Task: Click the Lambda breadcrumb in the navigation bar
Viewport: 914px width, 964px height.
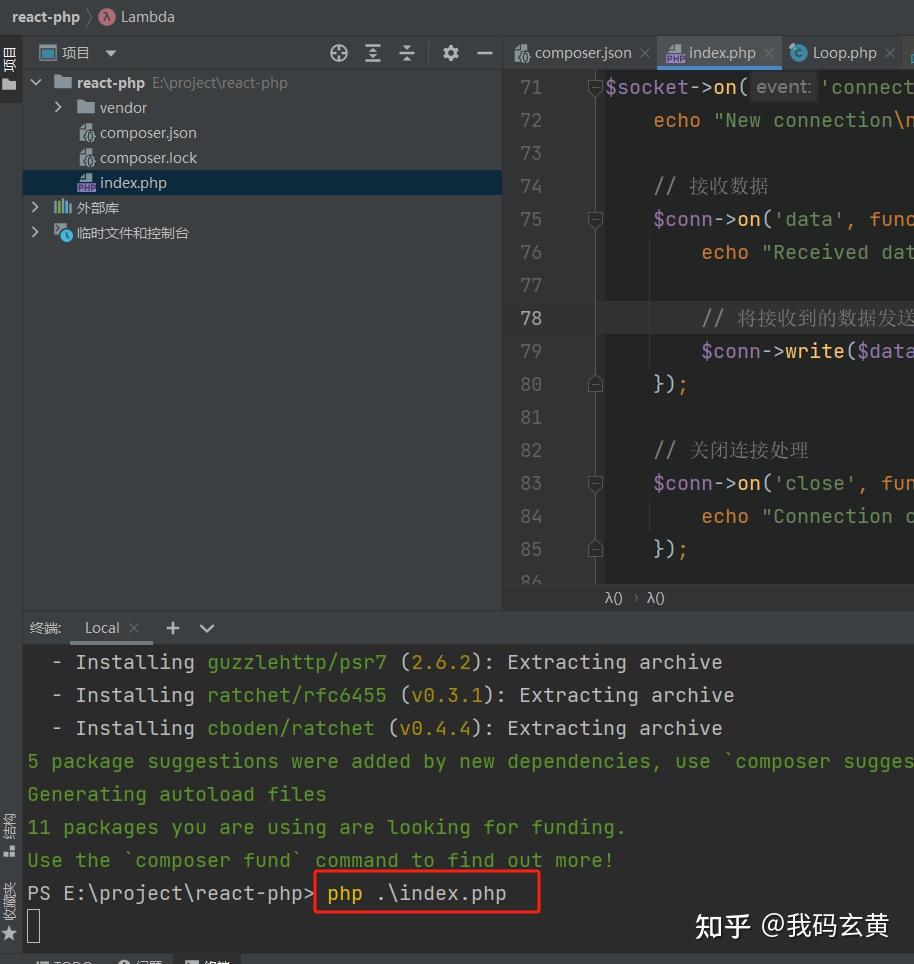Action: 146,16
